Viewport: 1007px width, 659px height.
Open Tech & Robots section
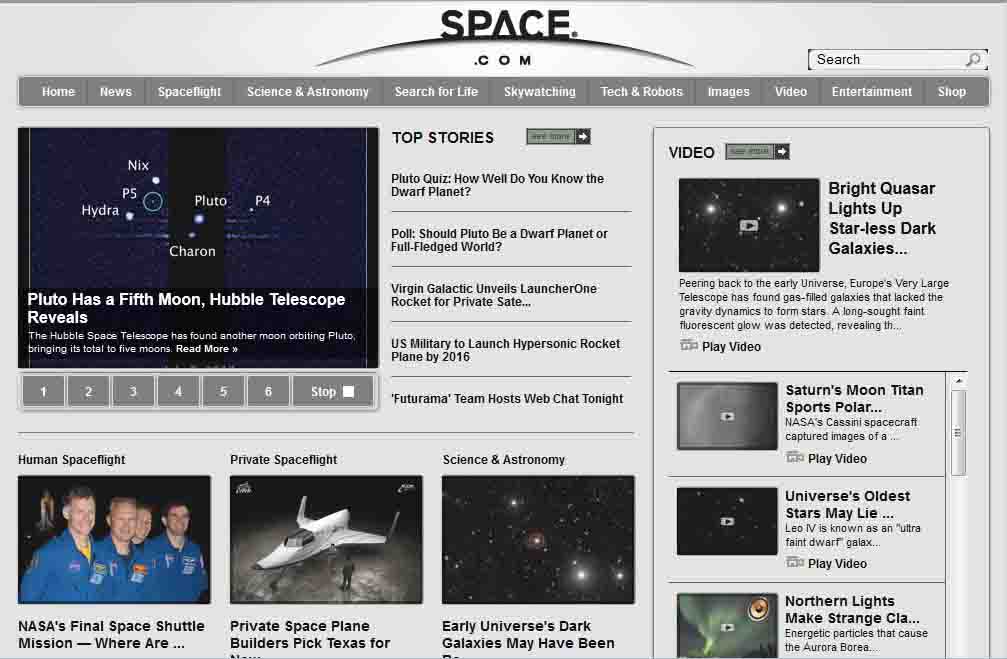pyautogui.click(x=642, y=92)
